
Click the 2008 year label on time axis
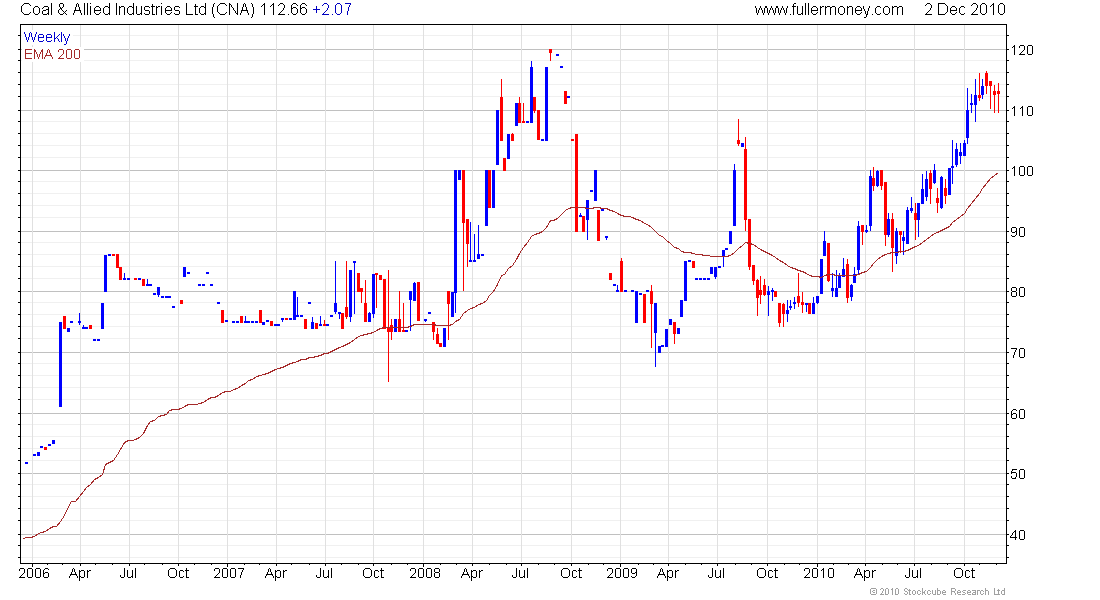(425, 573)
